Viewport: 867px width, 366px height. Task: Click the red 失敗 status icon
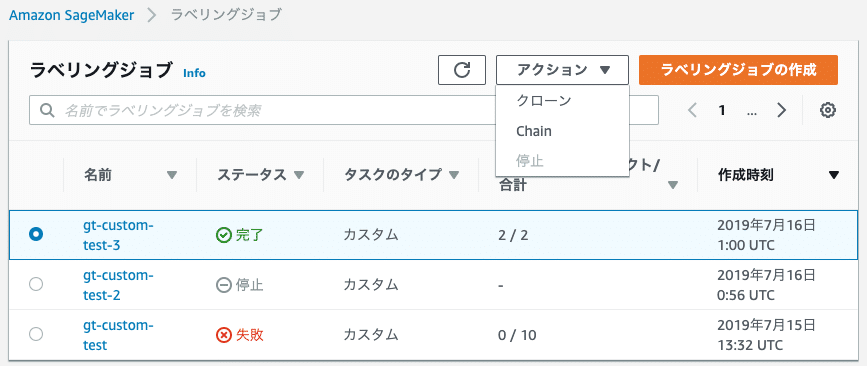[223, 334]
